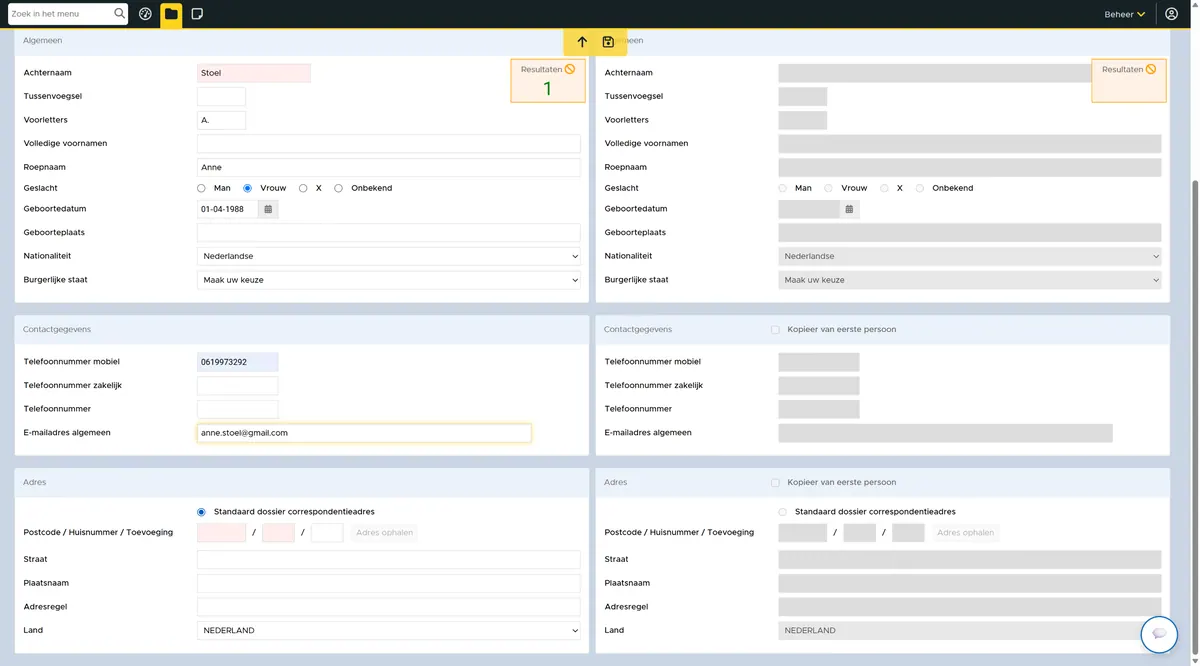This screenshot has width=1200, height=666.
Task: Select Onbekend for first person's Geslacht
Action: (x=339, y=188)
